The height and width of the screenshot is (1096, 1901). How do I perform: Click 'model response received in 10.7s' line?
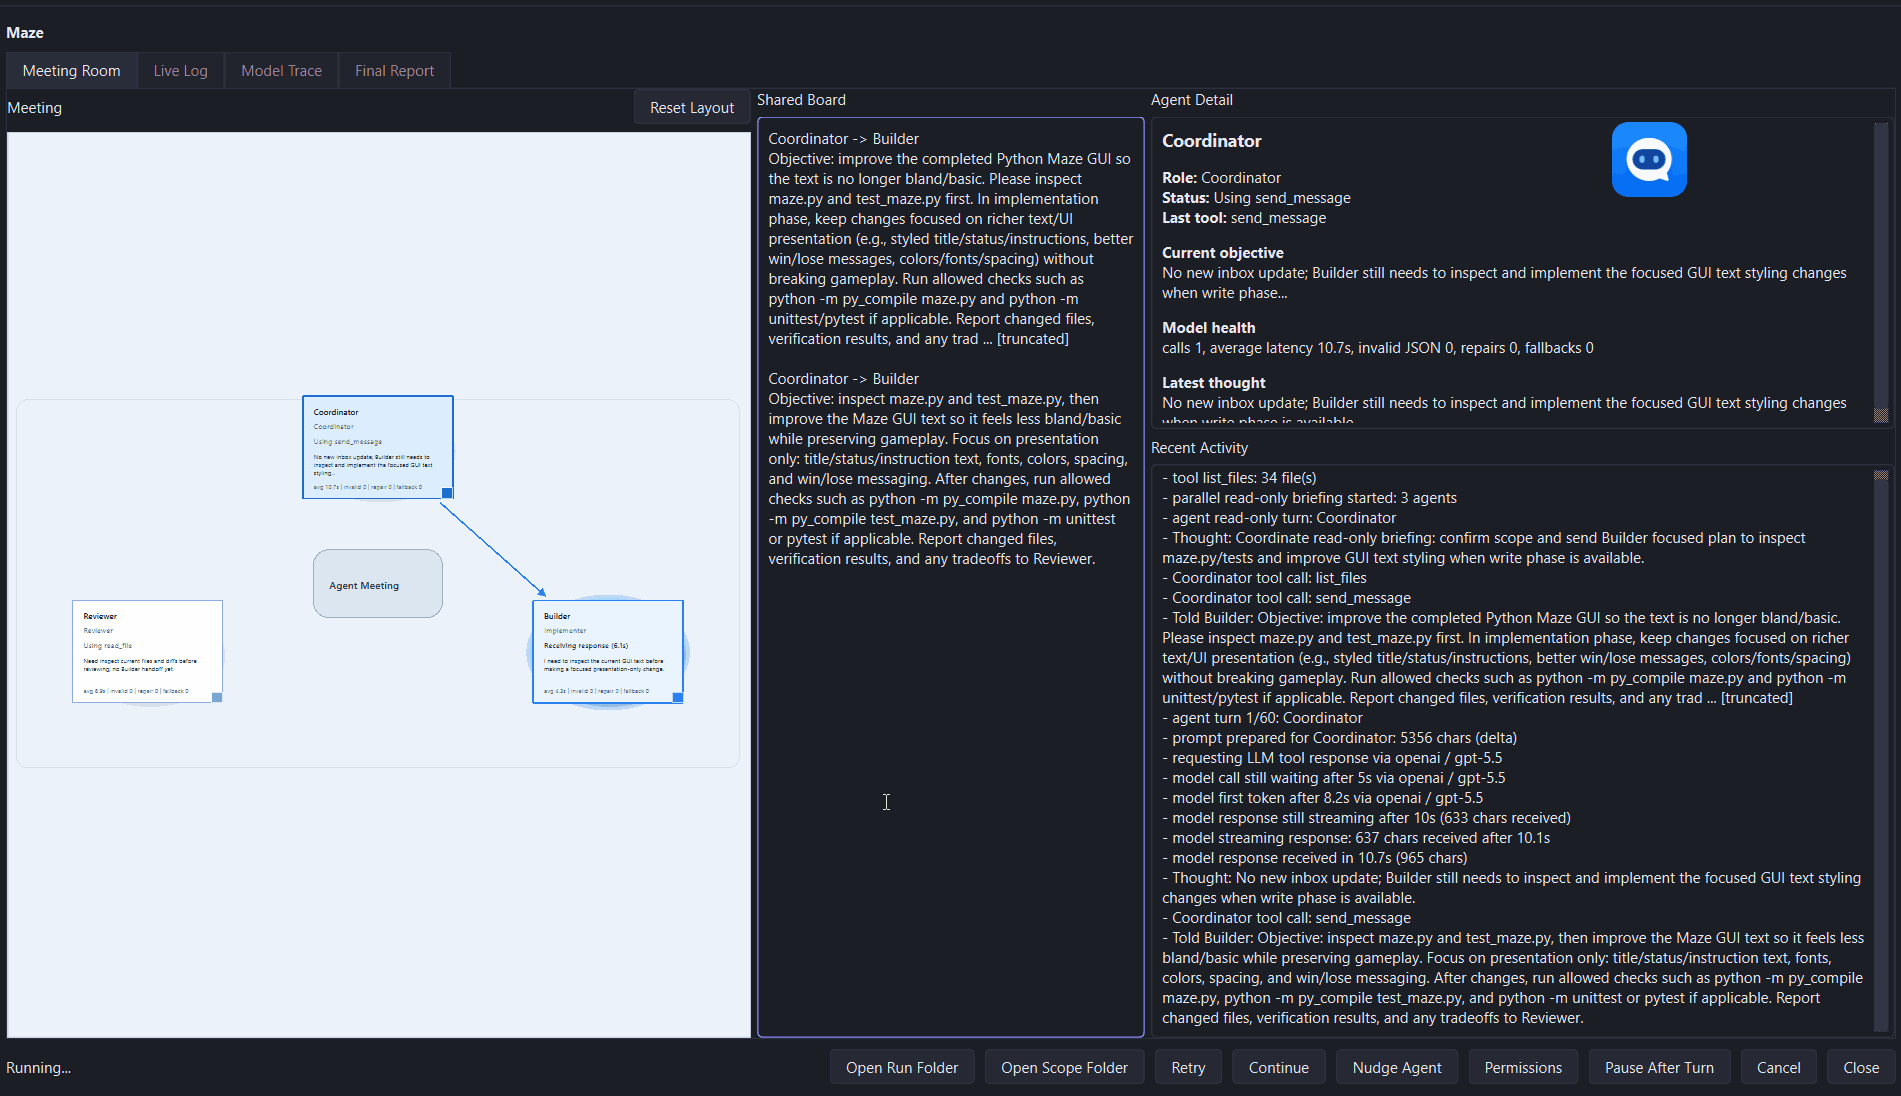click(1315, 858)
